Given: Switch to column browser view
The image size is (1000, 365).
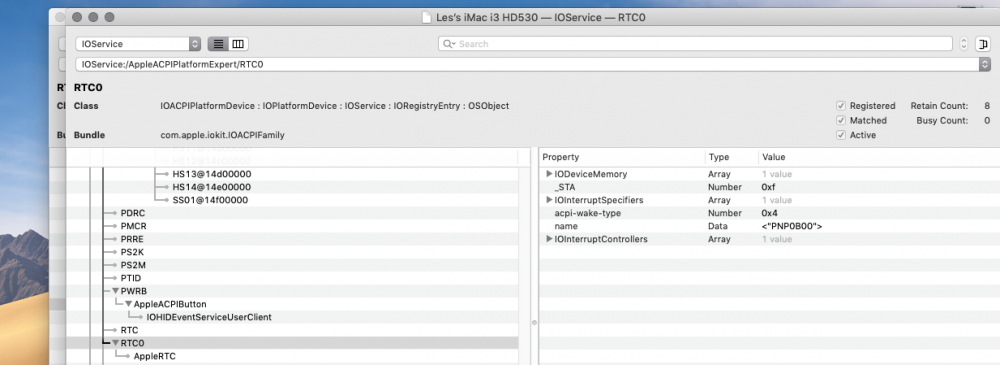Looking at the screenshot, I should point(239,44).
